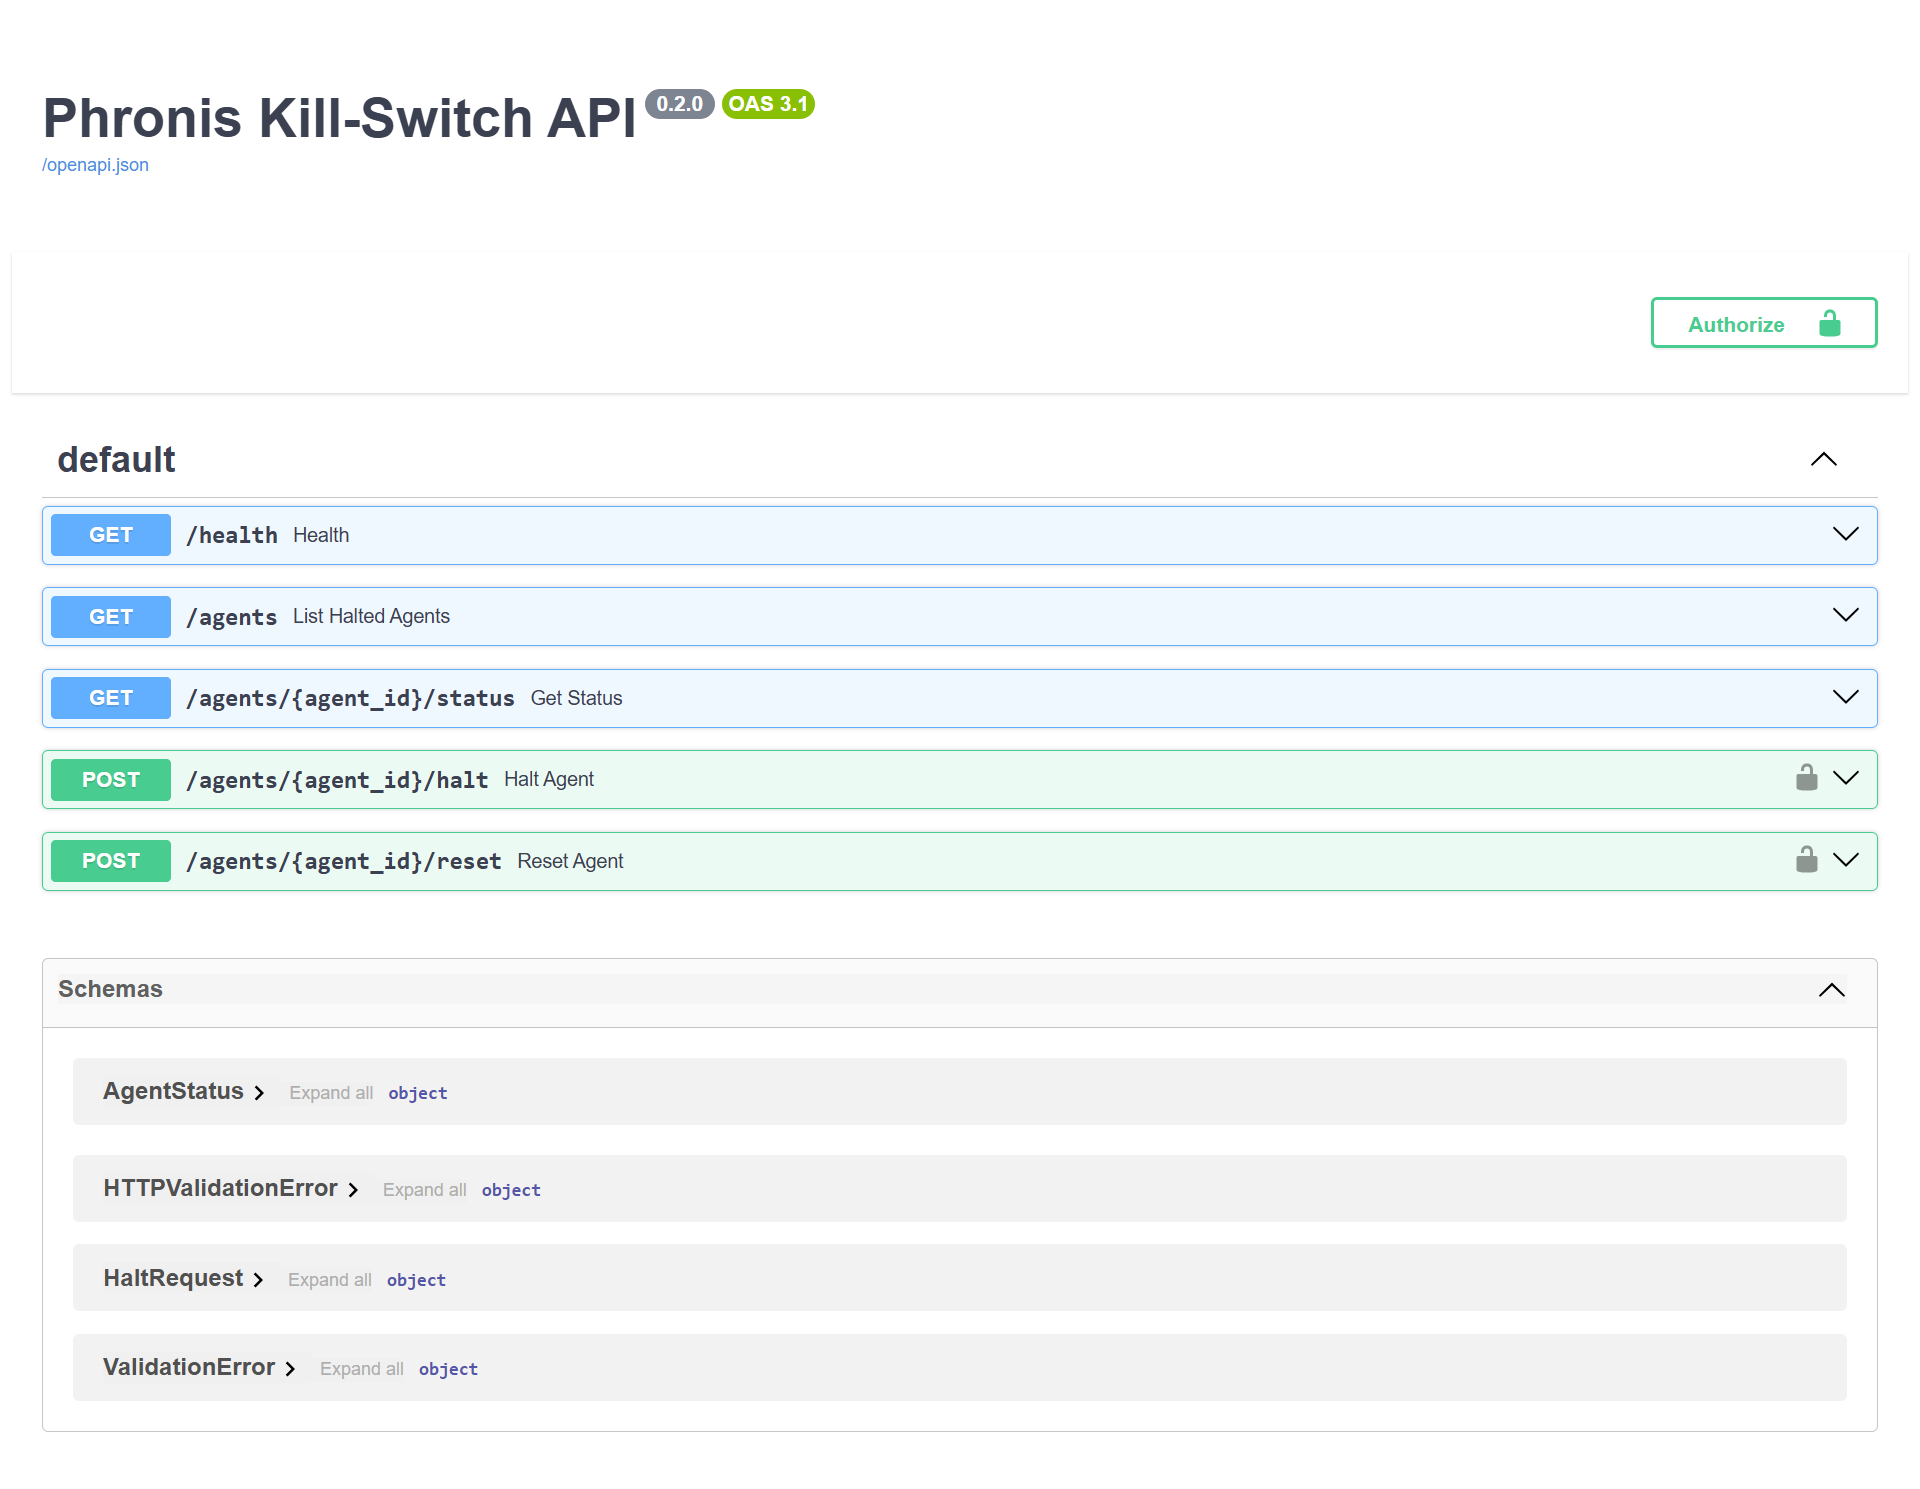Click the /agents/{agent_id}/halt path

(x=338, y=780)
